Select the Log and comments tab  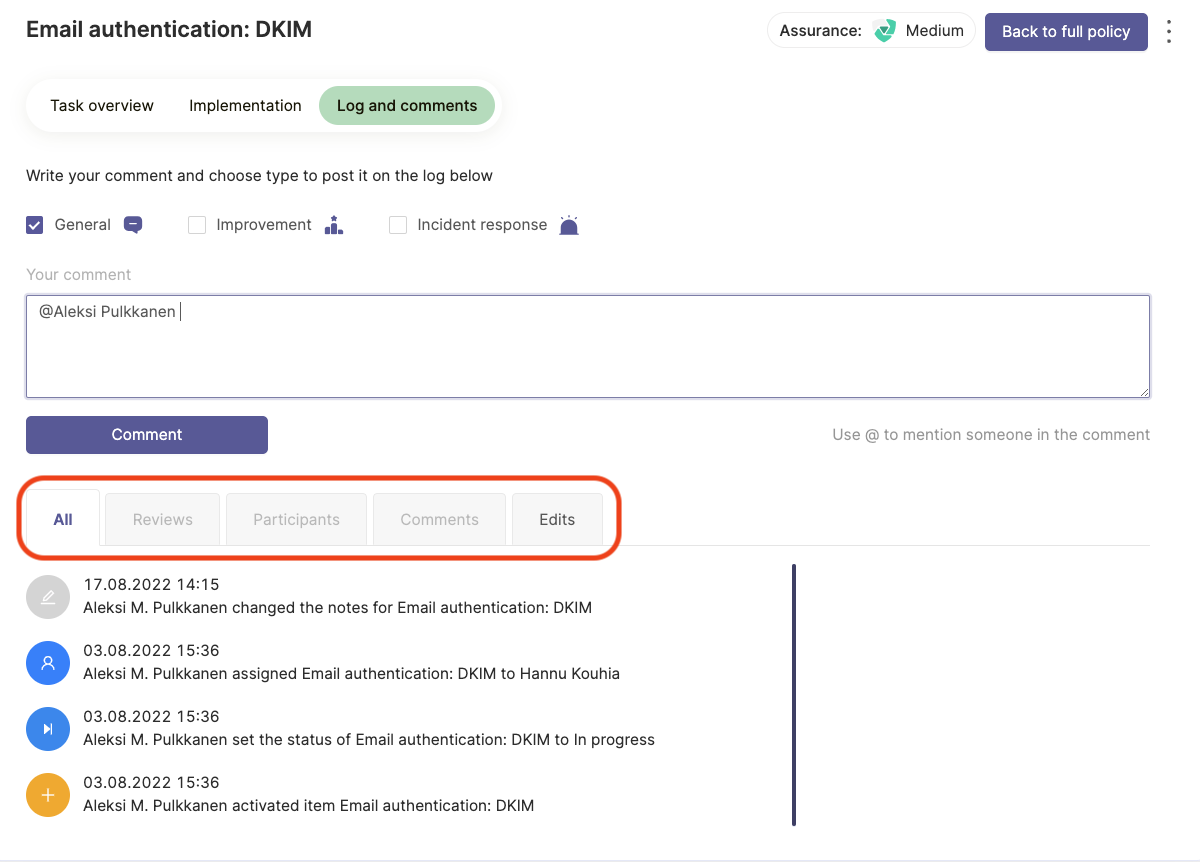(407, 106)
